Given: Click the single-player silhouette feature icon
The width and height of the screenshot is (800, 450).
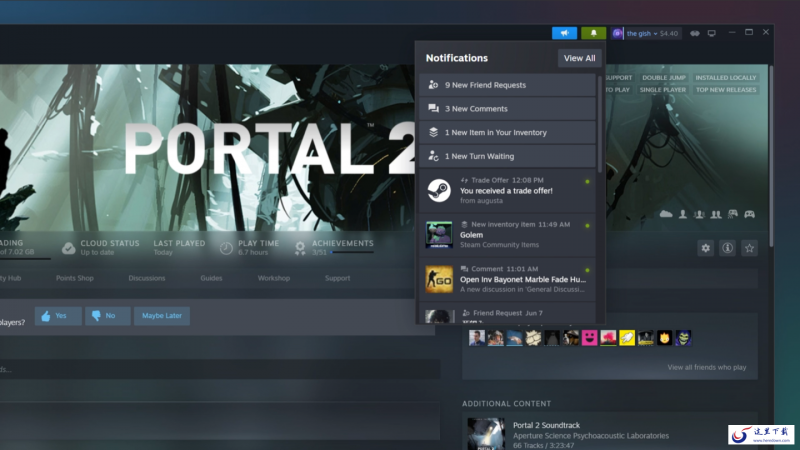Looking at the screenshot, I should (x=683, y=214).
